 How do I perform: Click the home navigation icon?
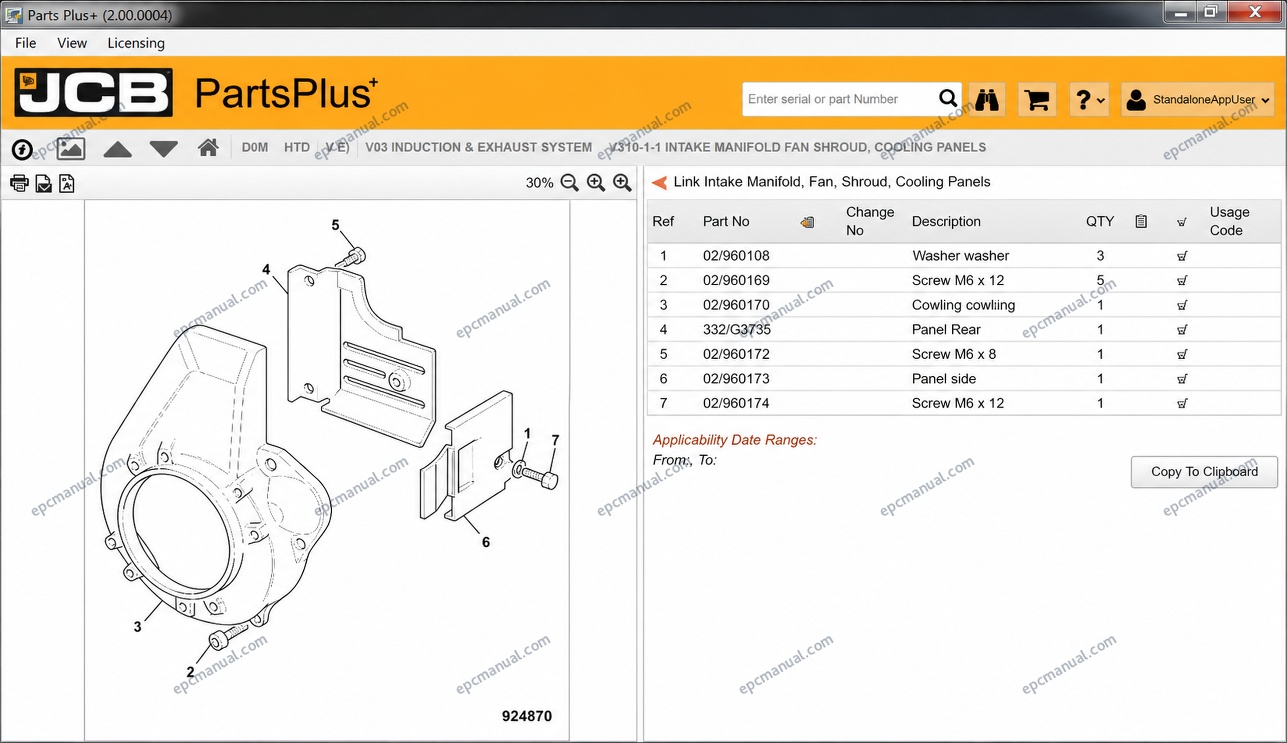208,148
